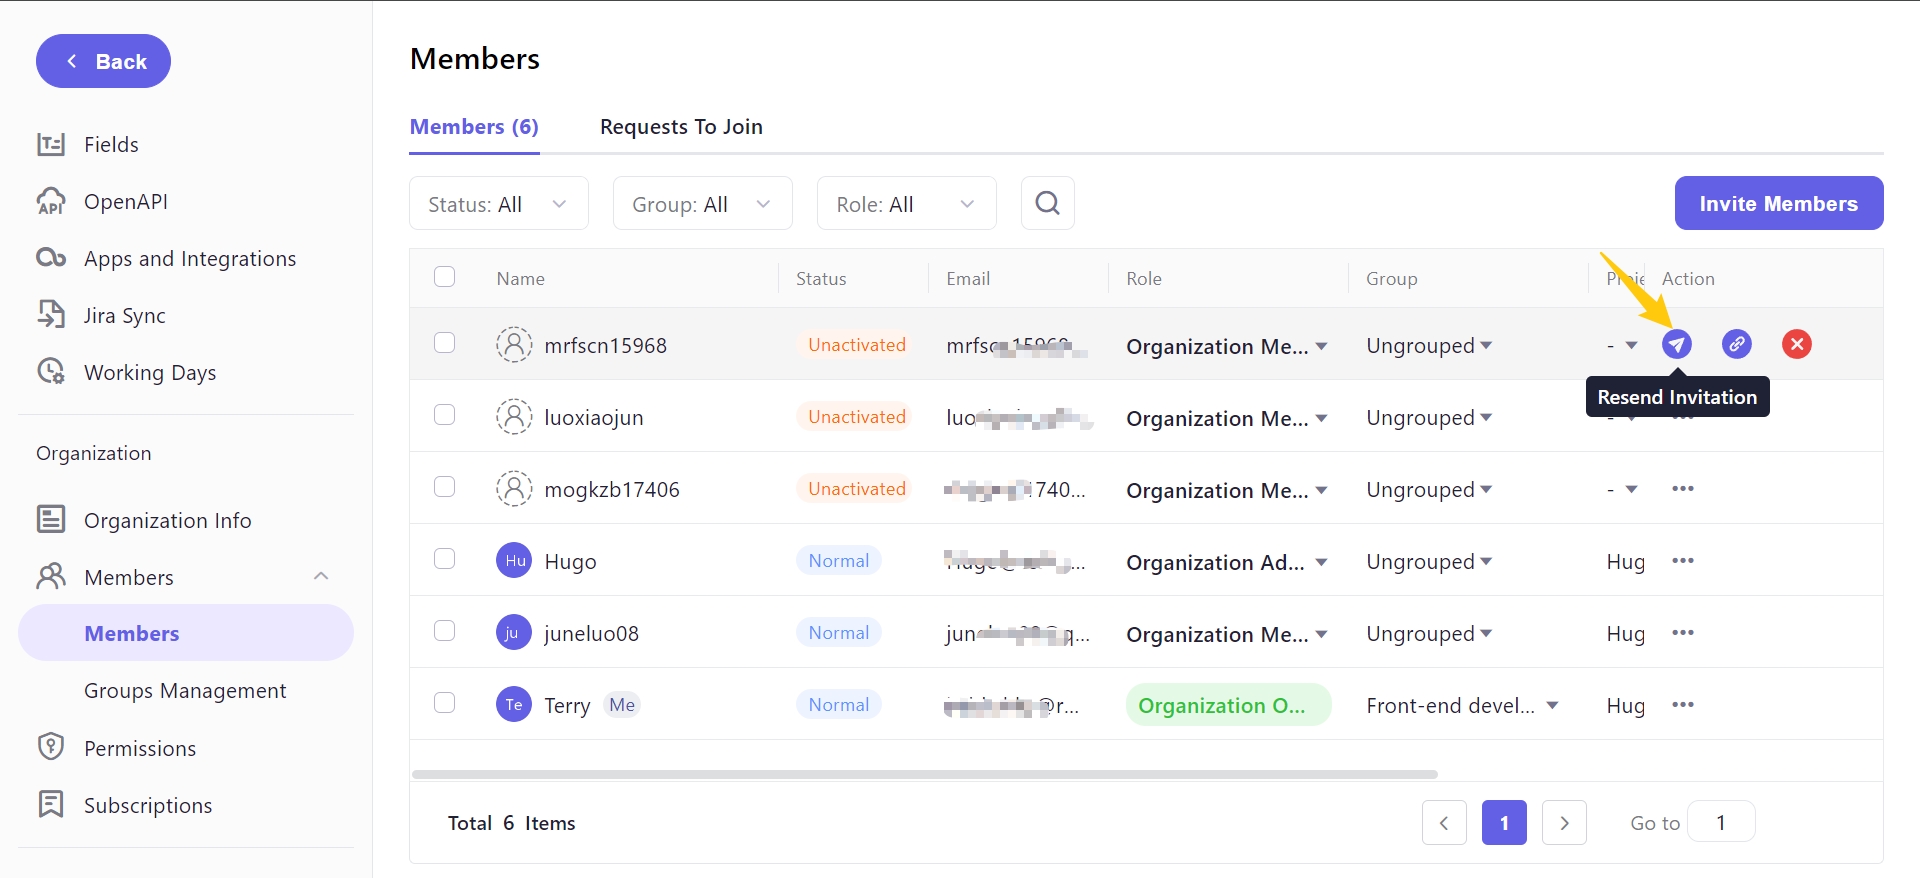Click the Go to page input
This screenshot has height=878, width=1920.
[x=1721, y=823]
